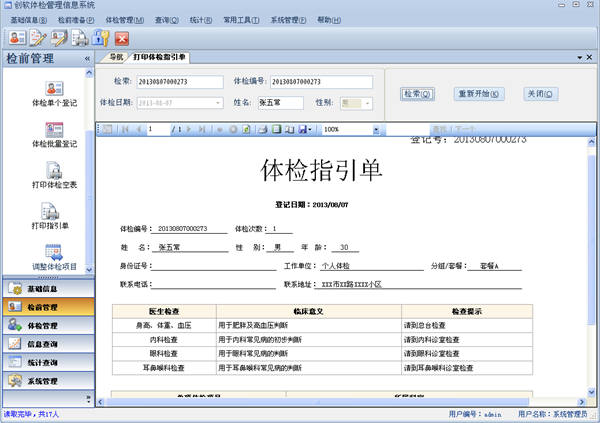Open 调整体检项目 in the sidebar
Viewport: 600px width, 423px height.
coord(54,257)
